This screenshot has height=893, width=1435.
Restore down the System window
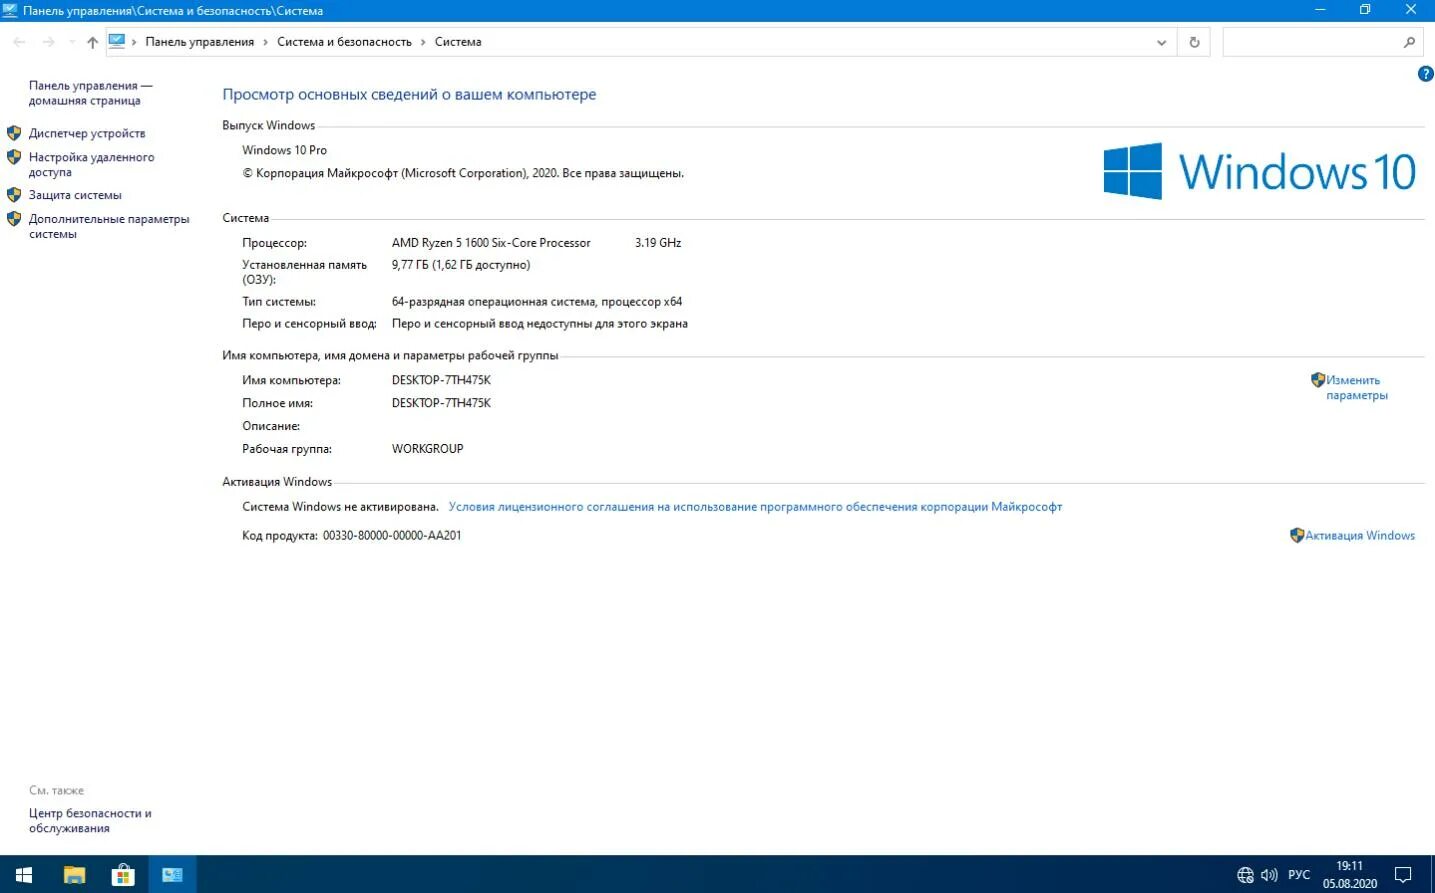point(1365,10)
